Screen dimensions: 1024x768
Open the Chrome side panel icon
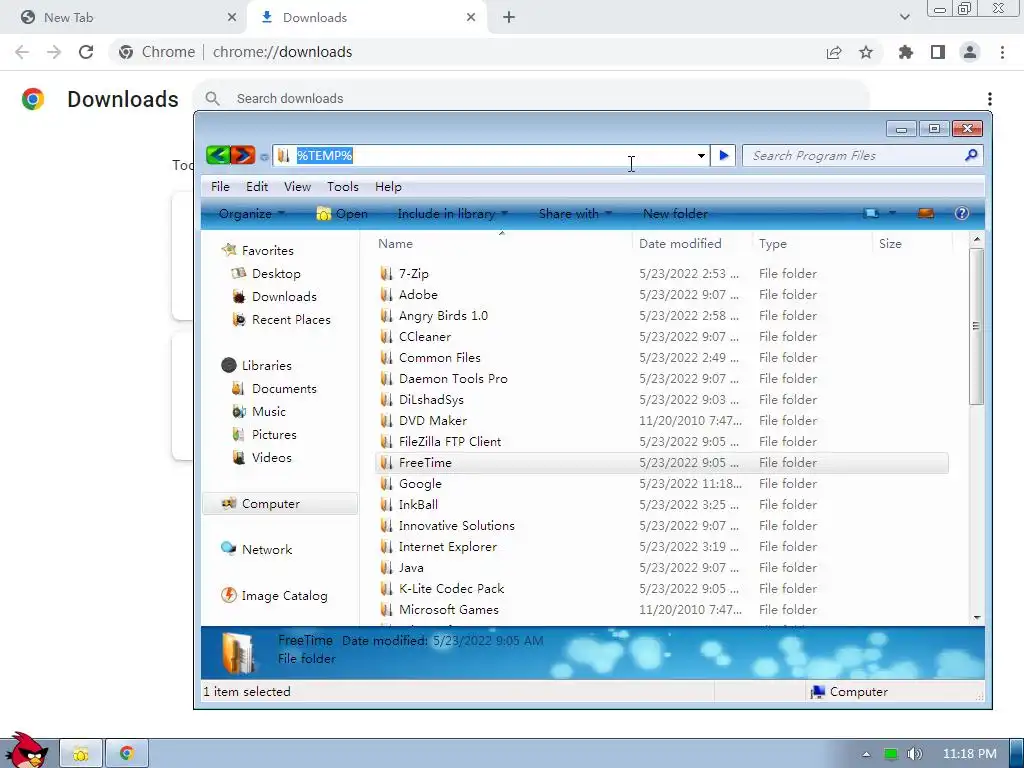pyautogui.click(x=938, y=52)
